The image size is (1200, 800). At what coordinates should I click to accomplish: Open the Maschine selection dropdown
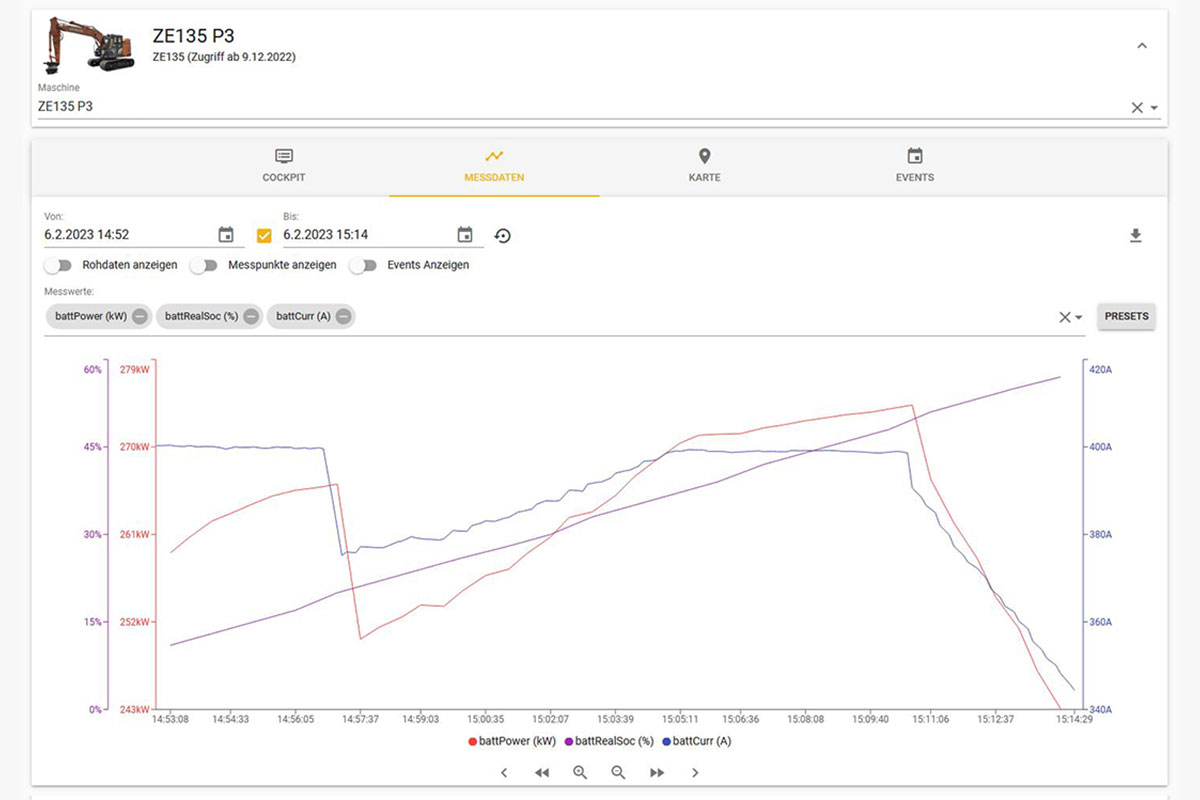point(1154,108)
